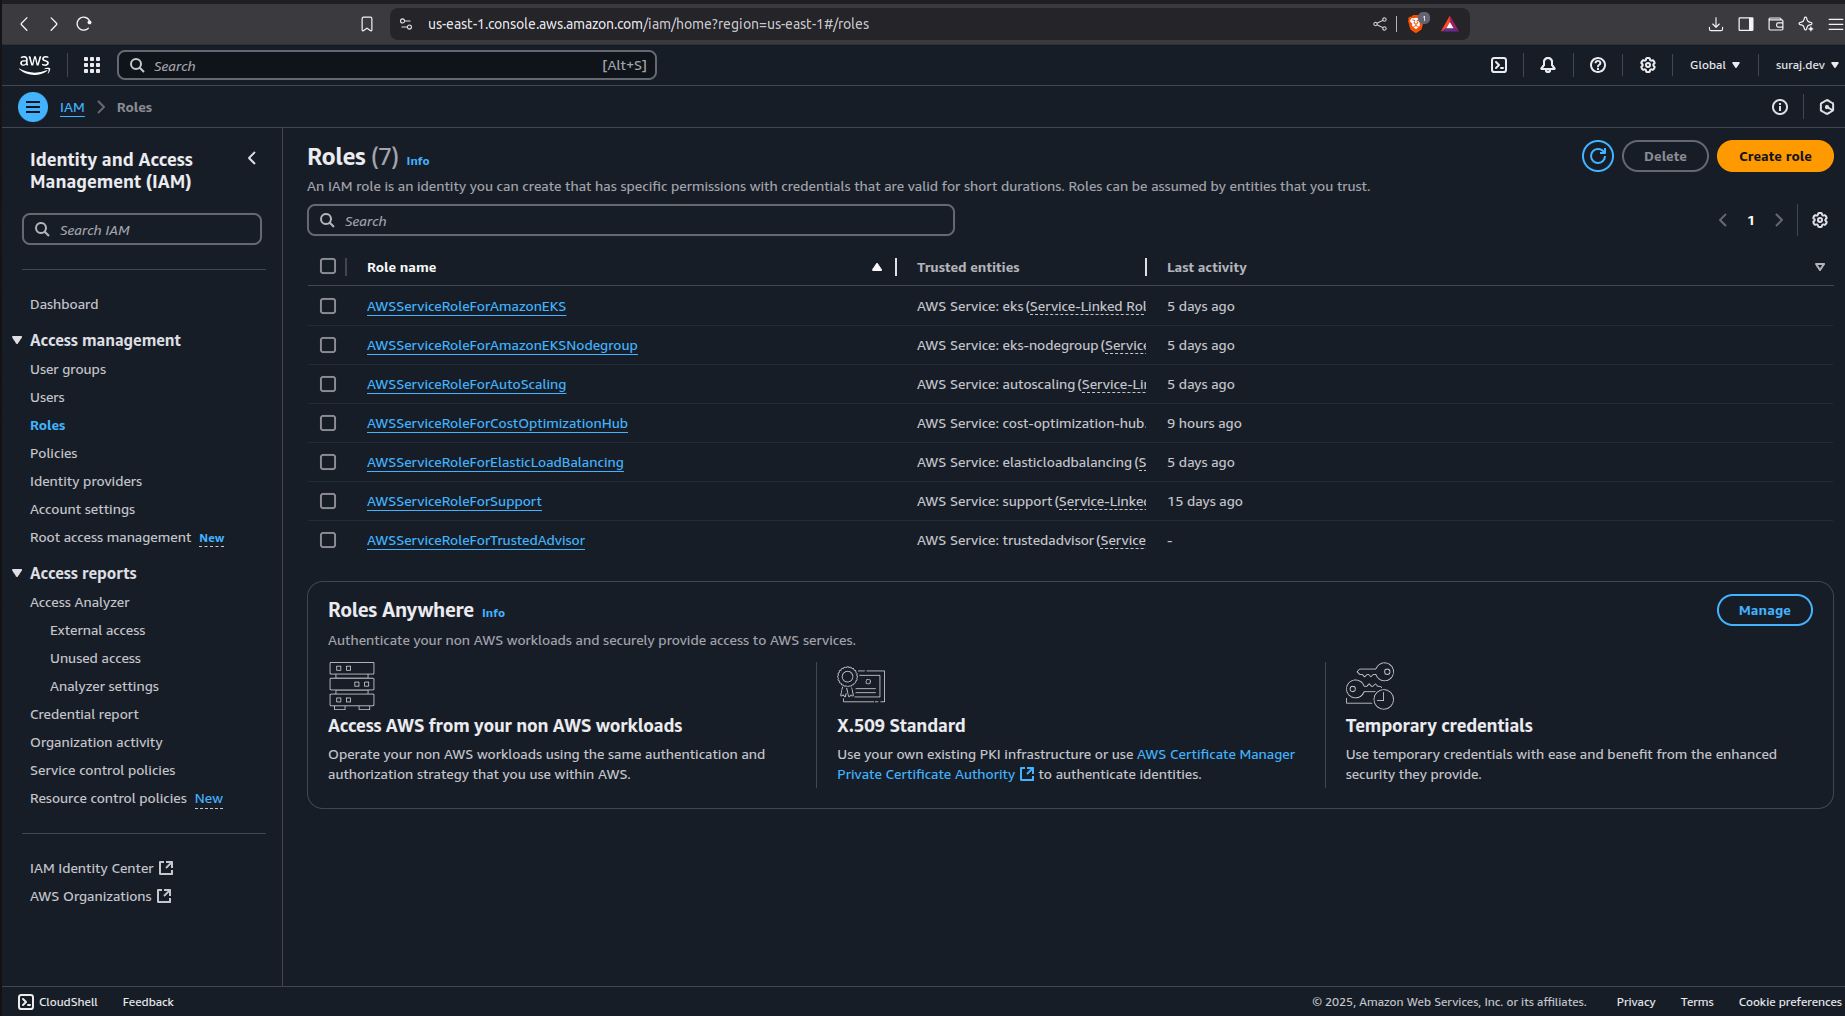This screenshot has height=1016, width=1845.
Task: Open Credential report in sidebar
Action: point(84,714)
